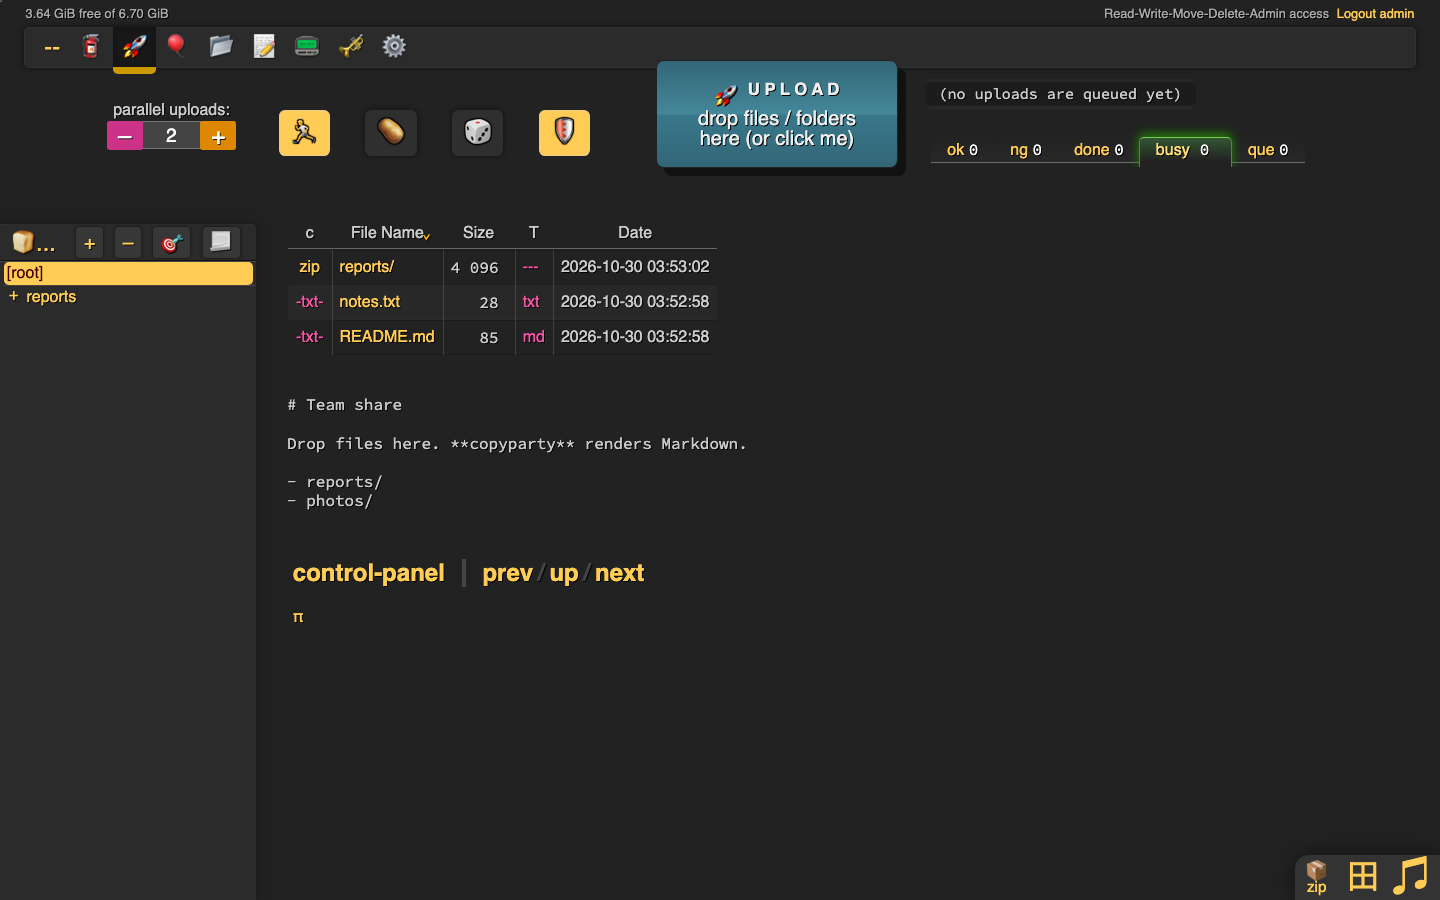
Task: Decrease parallel uploads with the minus button
Action: pyautogui.click(x=125, y=136)
